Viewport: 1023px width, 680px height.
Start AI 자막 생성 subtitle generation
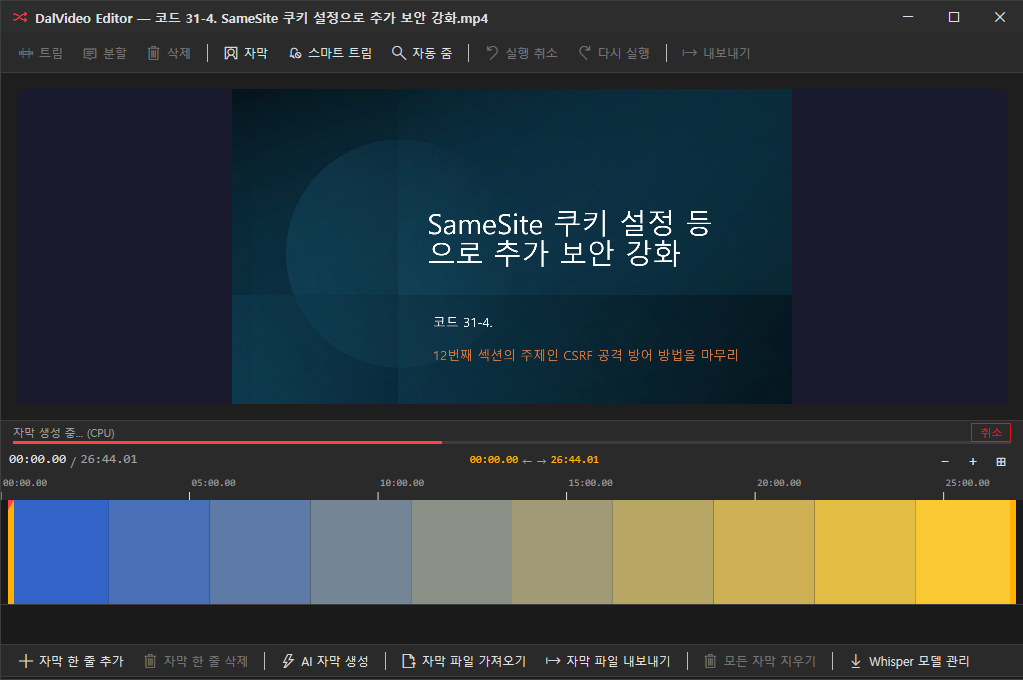click(x=324, y=660)
